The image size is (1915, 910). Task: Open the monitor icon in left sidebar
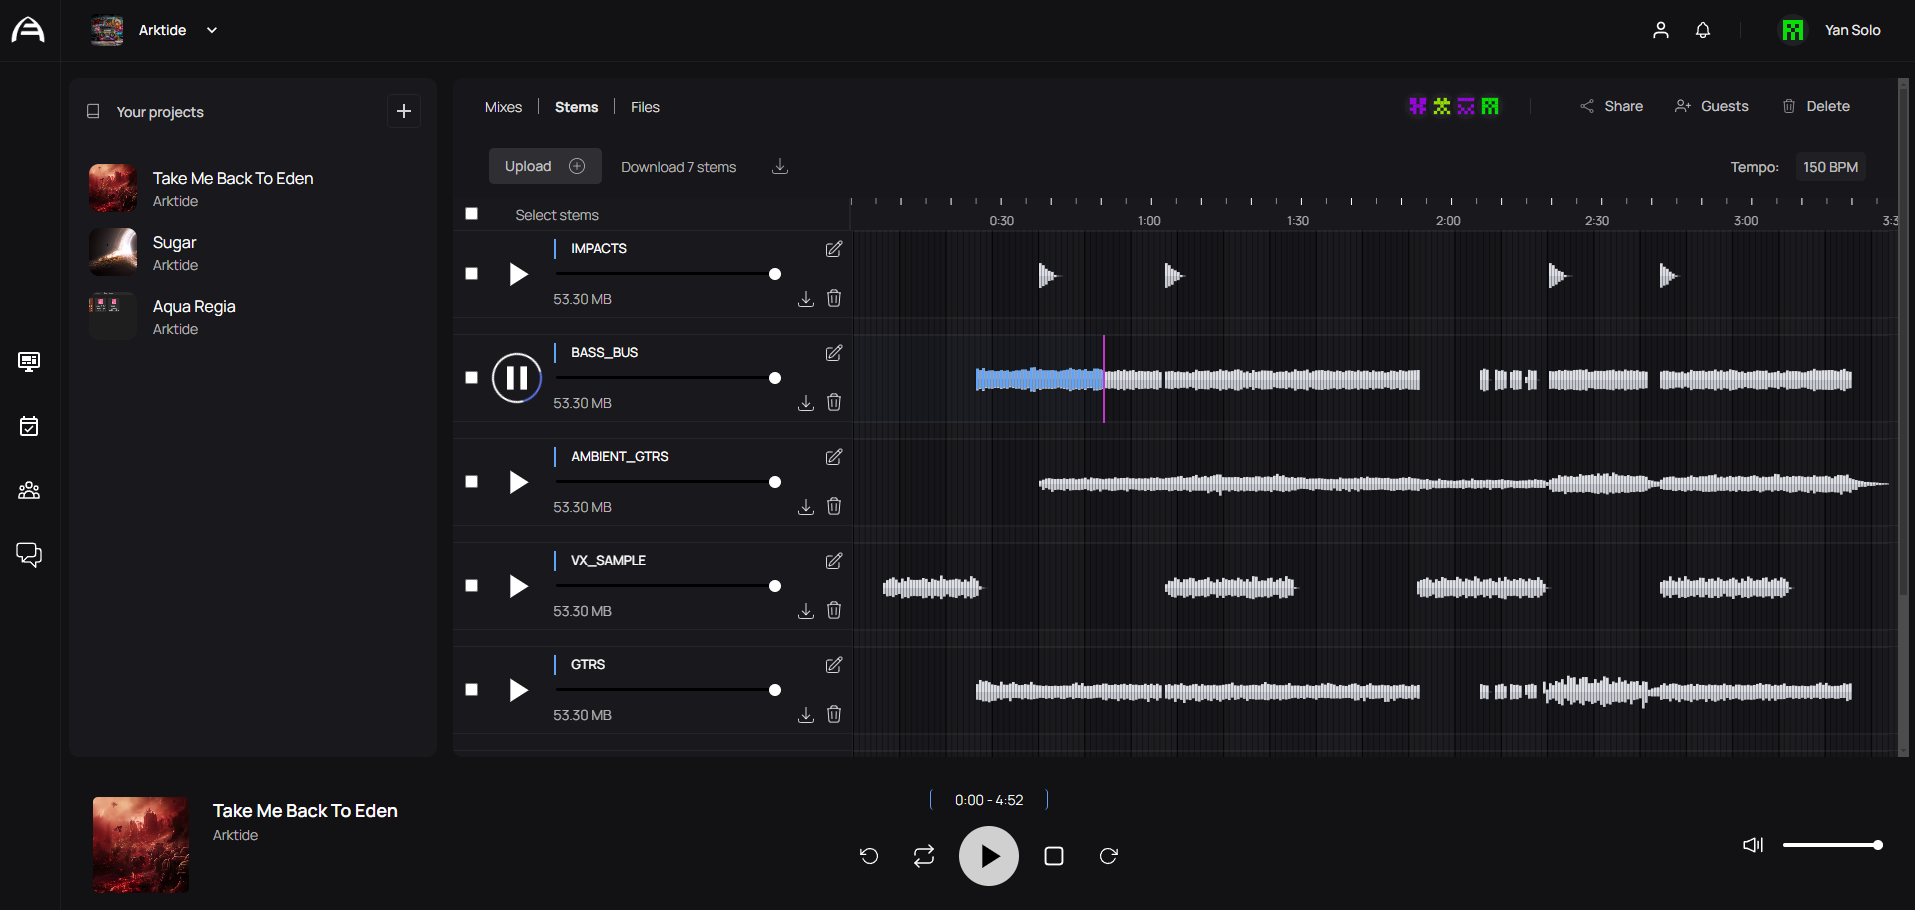pos(29,361)
